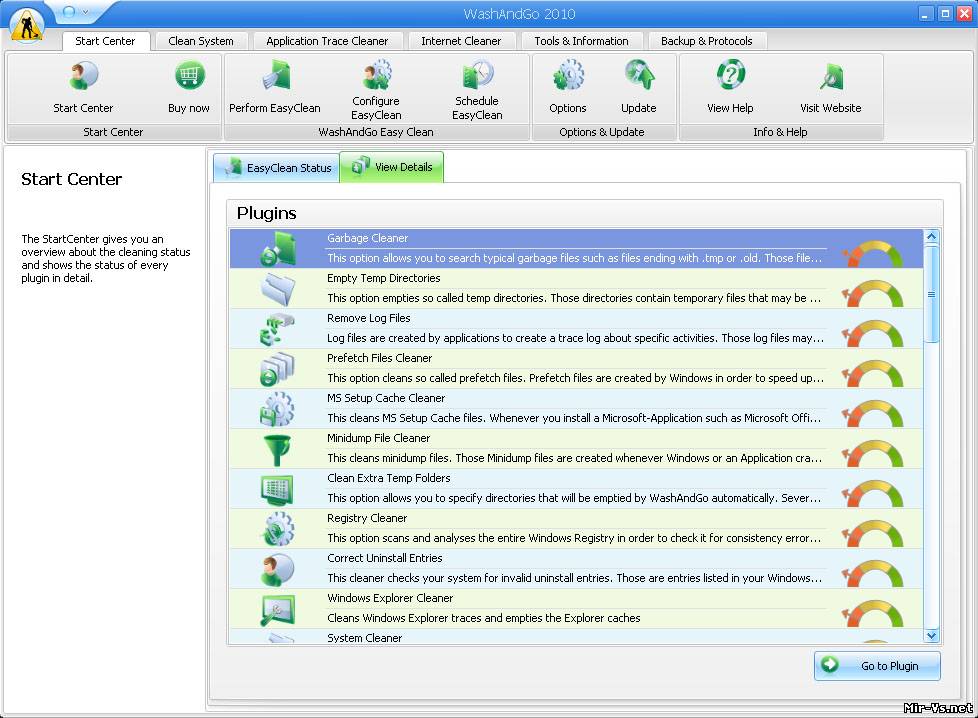Click the Minidump File Cleaner status gauge
The image size is (978, 718).
click(x=873, y=453)
